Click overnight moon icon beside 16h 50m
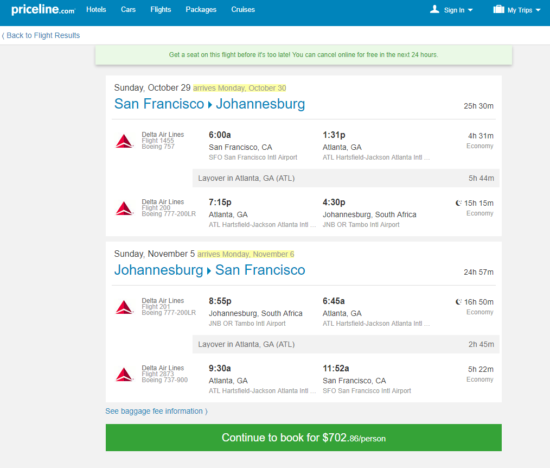The image size is (550, 468). 458,302
